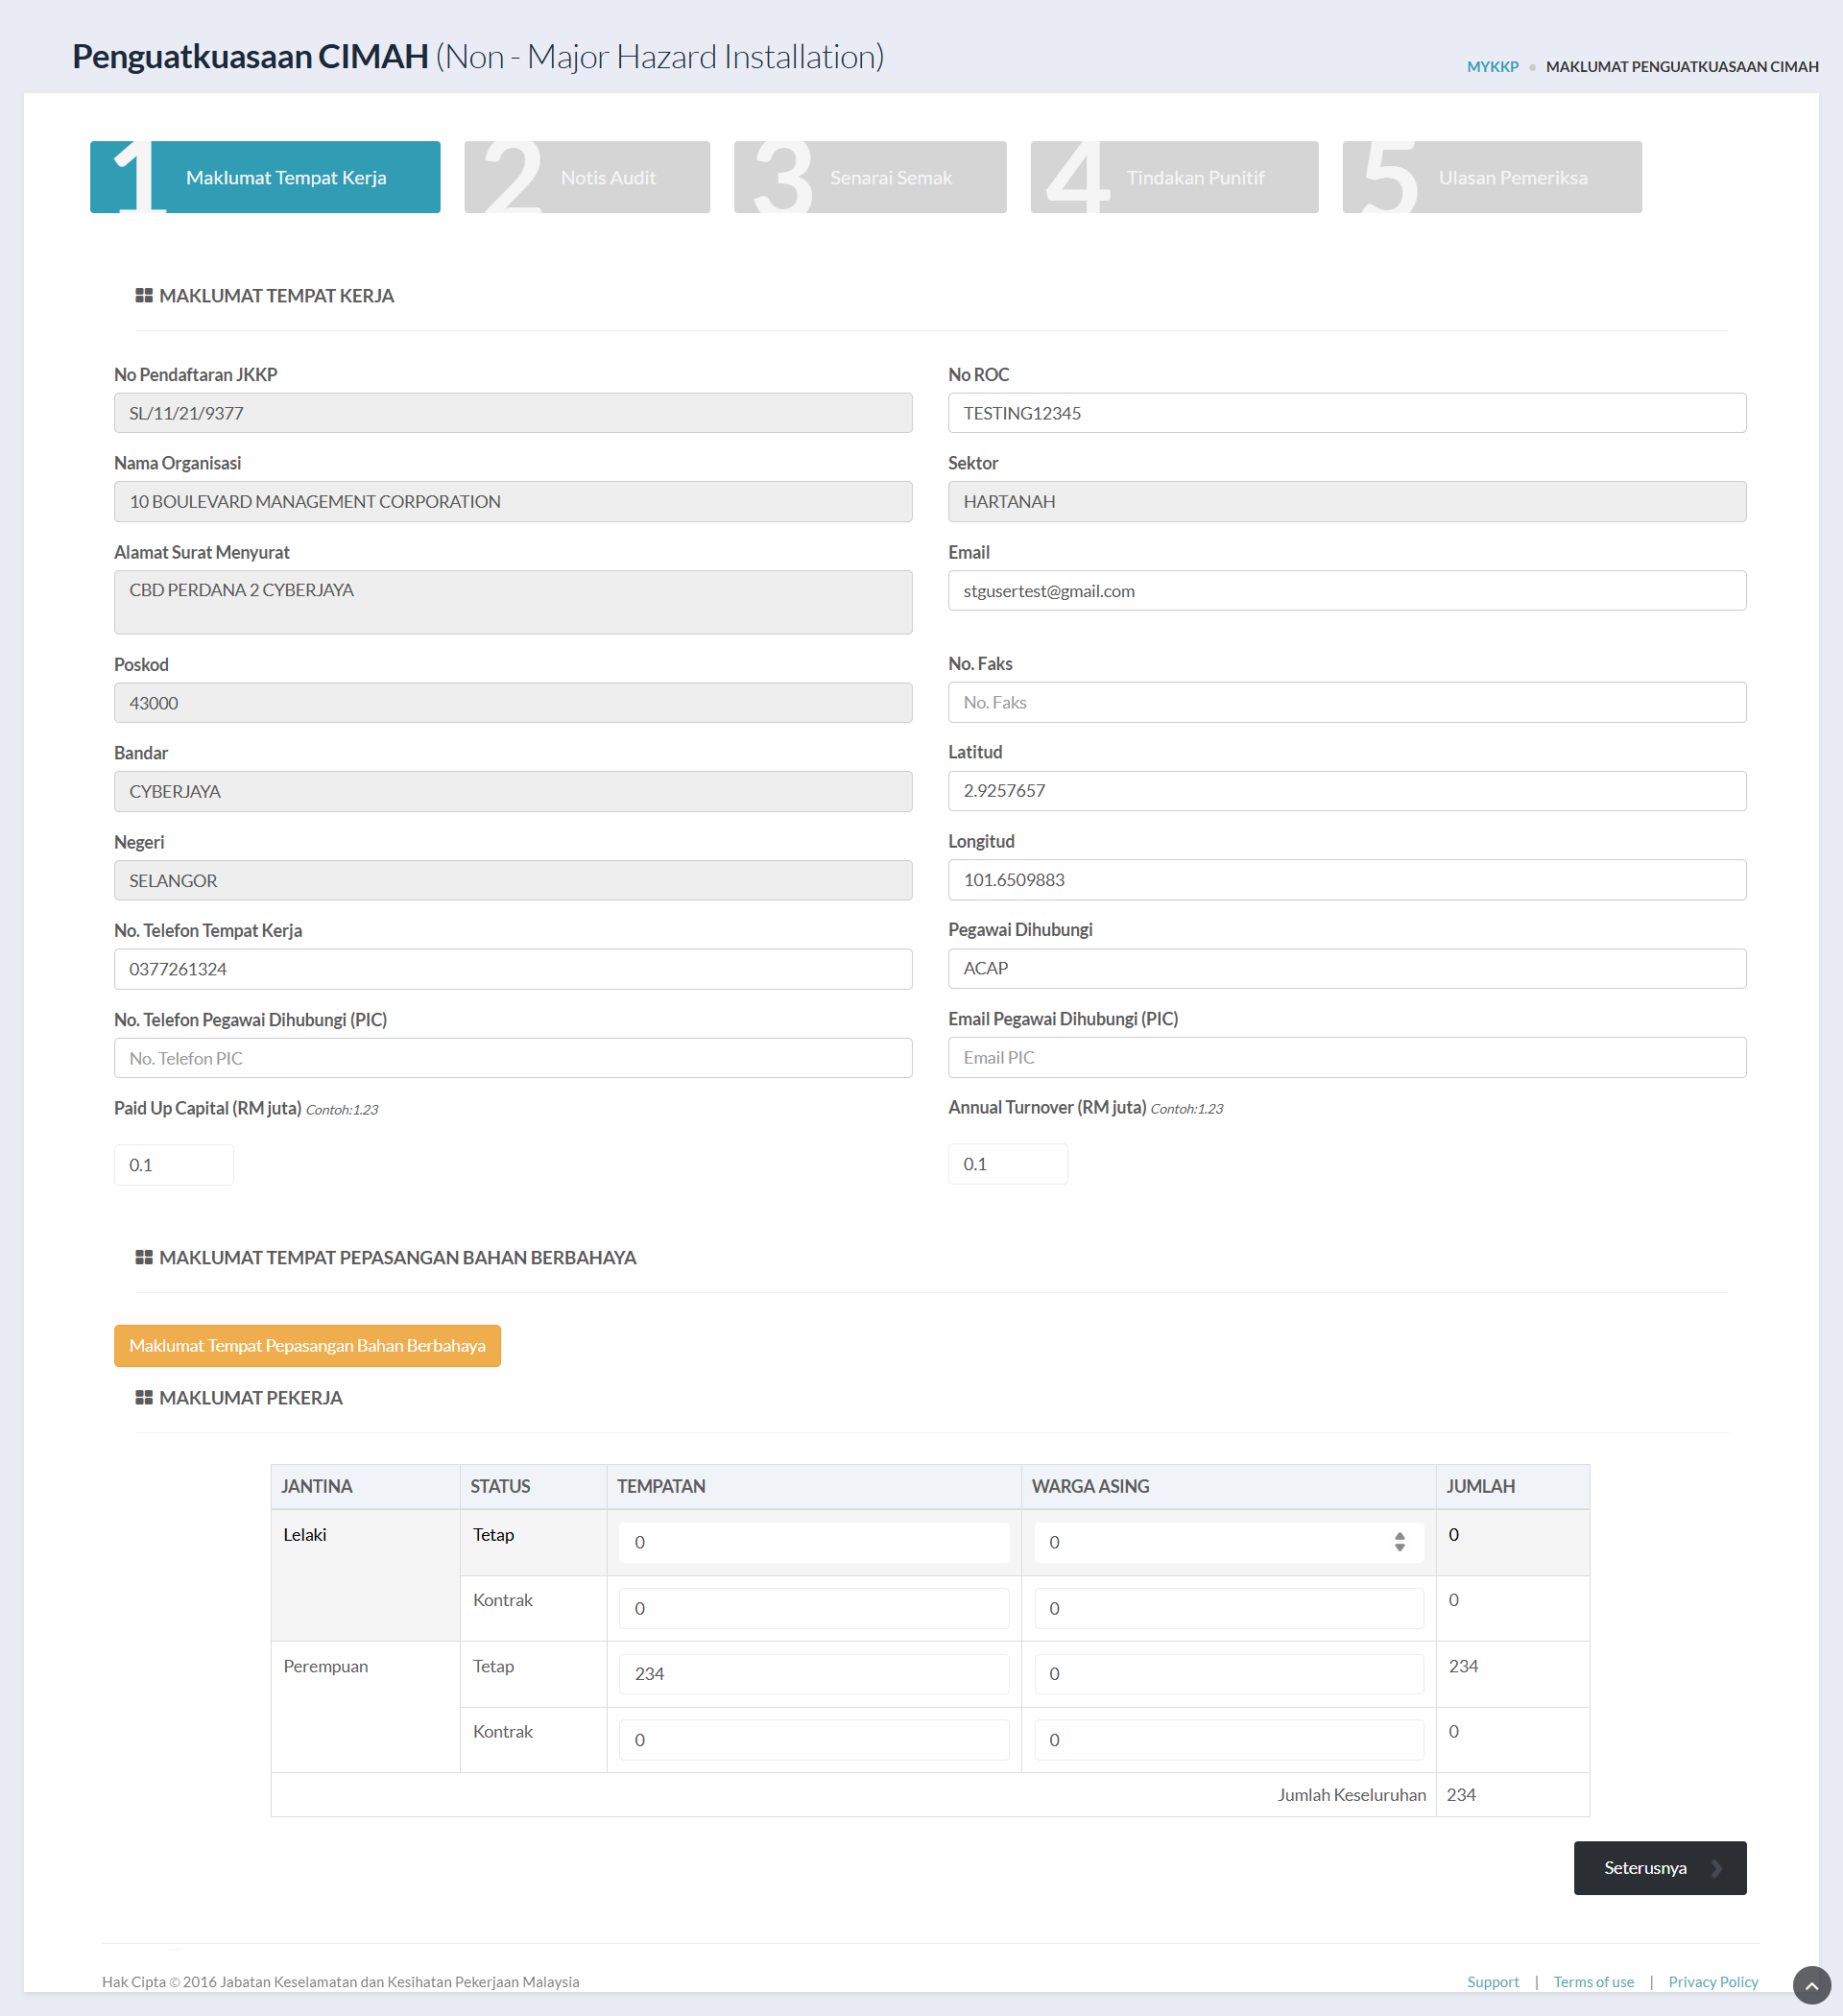1843x2016 pixels.
Task: Open the Privacy Policy link
Action: click(1713, 1982)
